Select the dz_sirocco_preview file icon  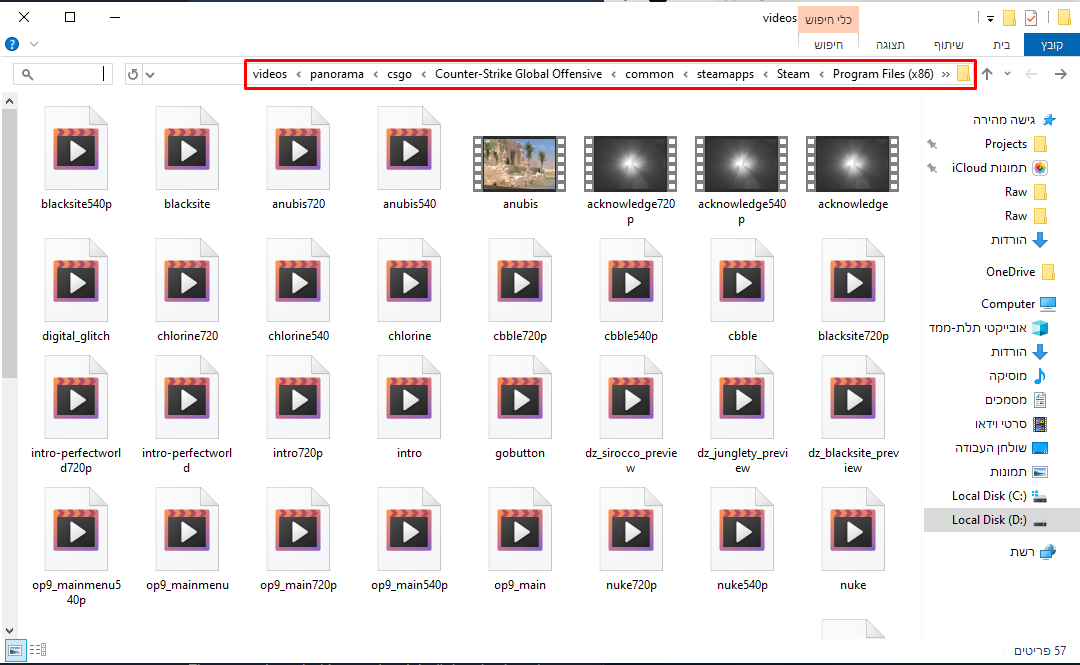(631, 398)
